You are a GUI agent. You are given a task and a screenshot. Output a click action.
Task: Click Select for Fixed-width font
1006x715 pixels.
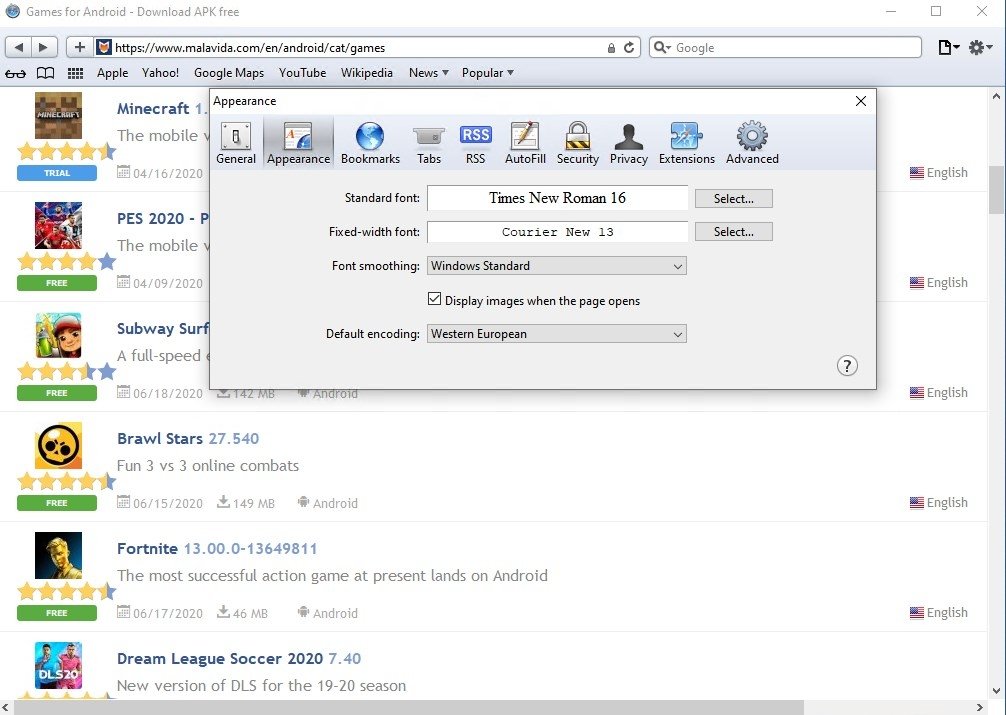click(734, 232)
